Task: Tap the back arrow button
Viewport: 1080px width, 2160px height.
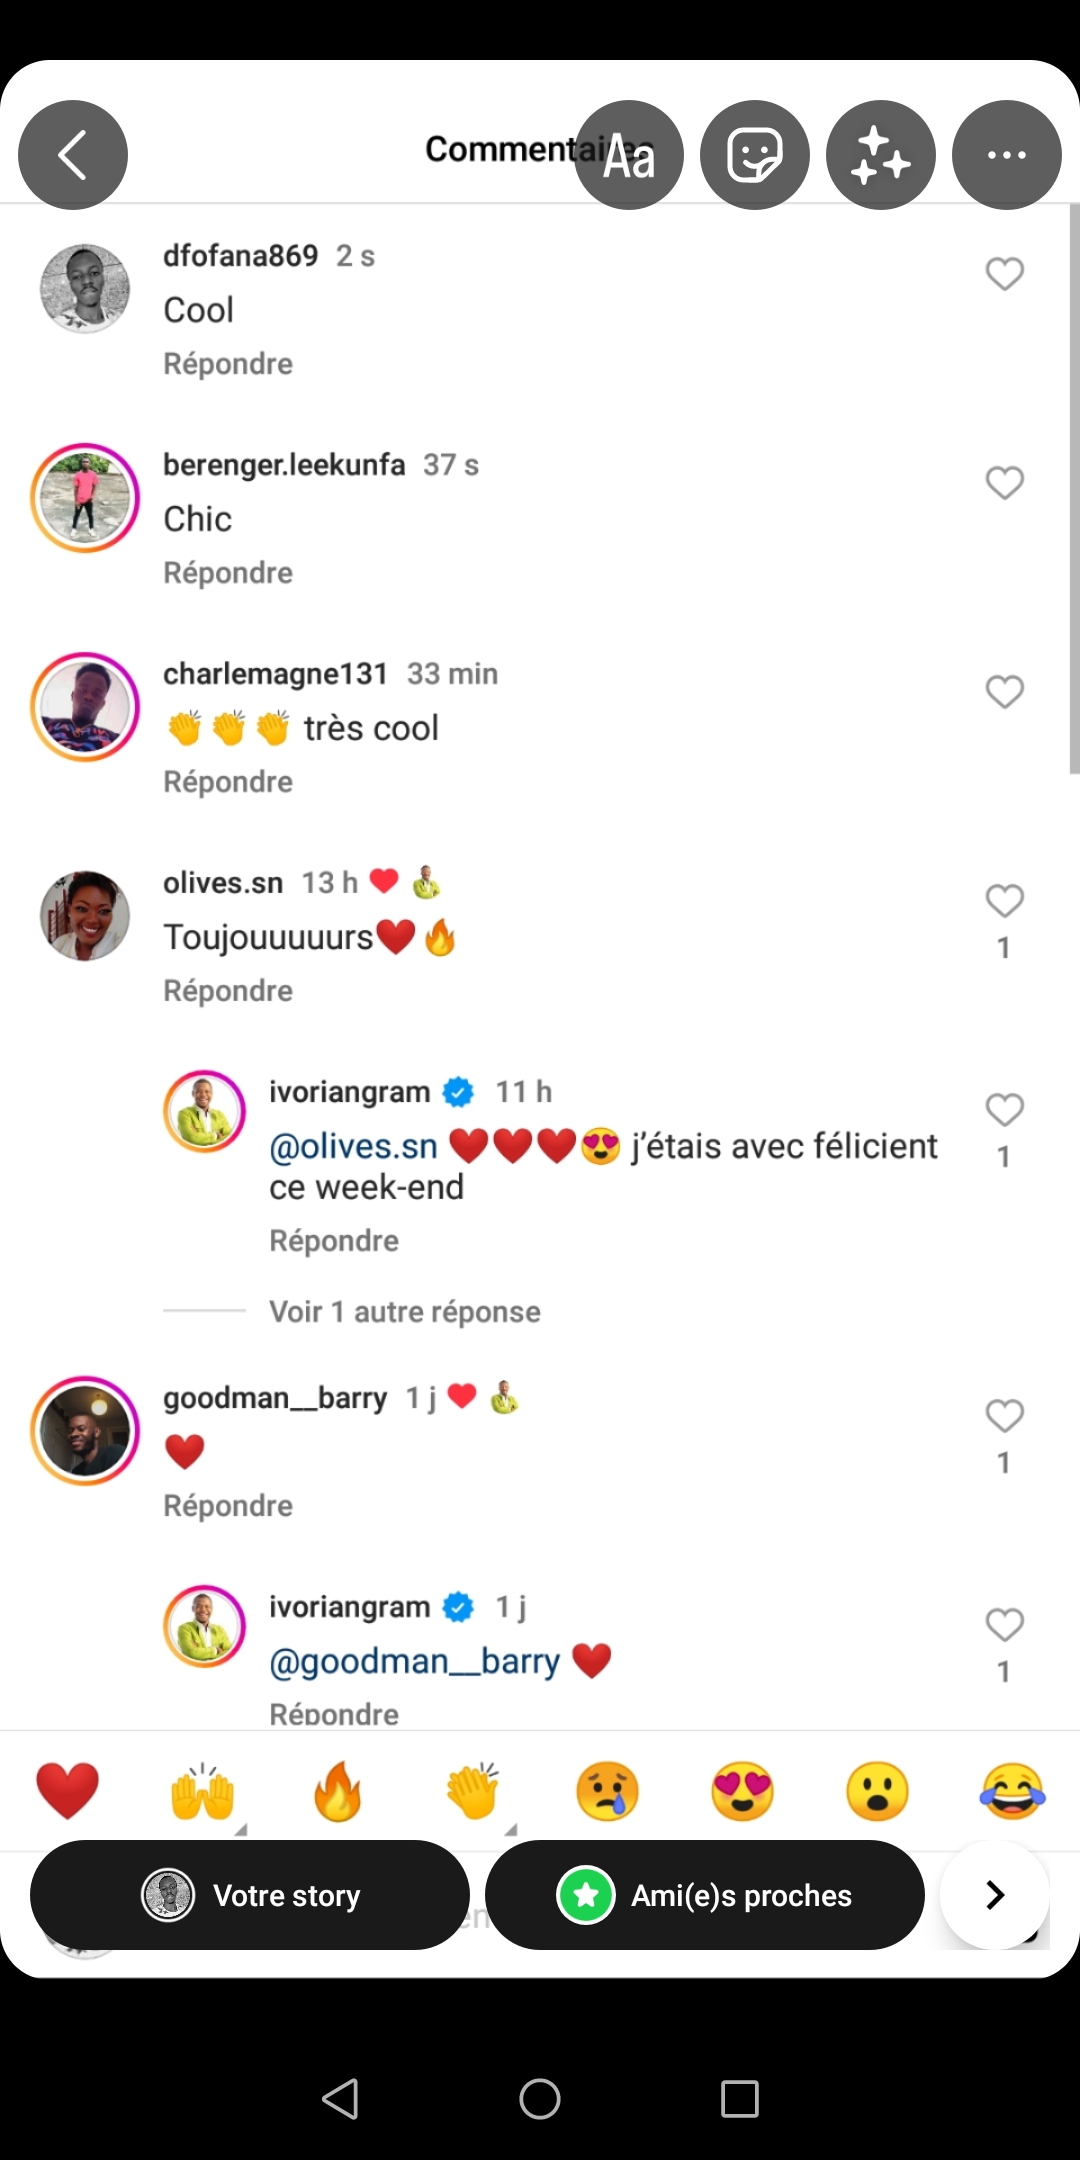Action: pyautogui.click(x=73, y=155)
